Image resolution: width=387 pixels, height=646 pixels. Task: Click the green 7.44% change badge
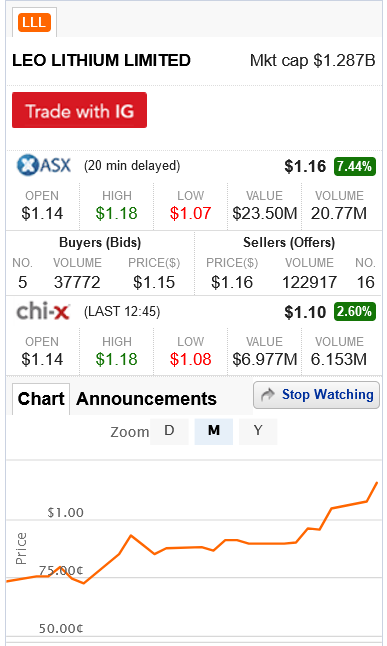pyautogui.click(x=354, y=166)
